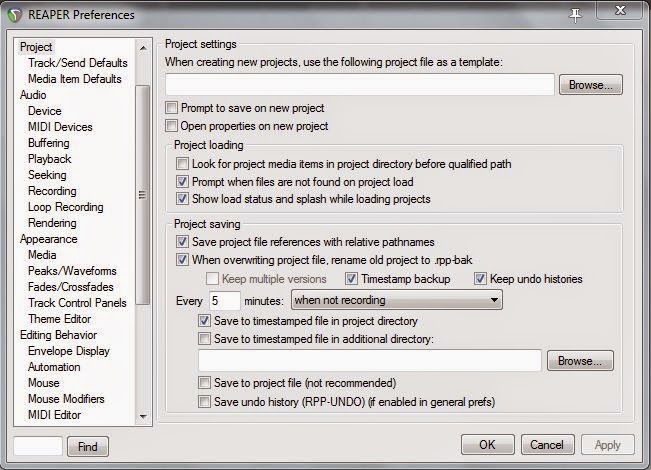
Task: Click the additional directory path field
Action: coord(370,360)
